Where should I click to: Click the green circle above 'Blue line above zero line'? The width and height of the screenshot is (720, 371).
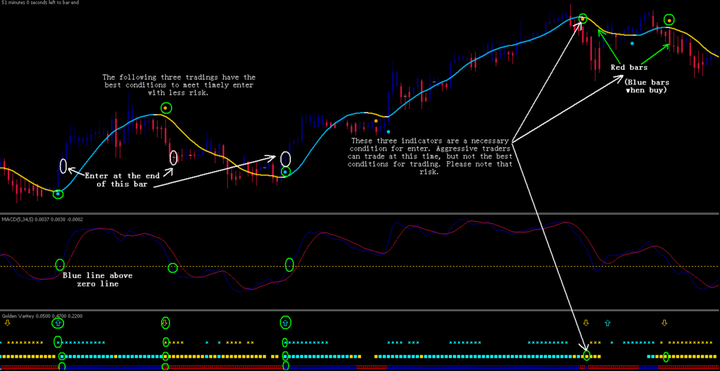coord(60,264)
